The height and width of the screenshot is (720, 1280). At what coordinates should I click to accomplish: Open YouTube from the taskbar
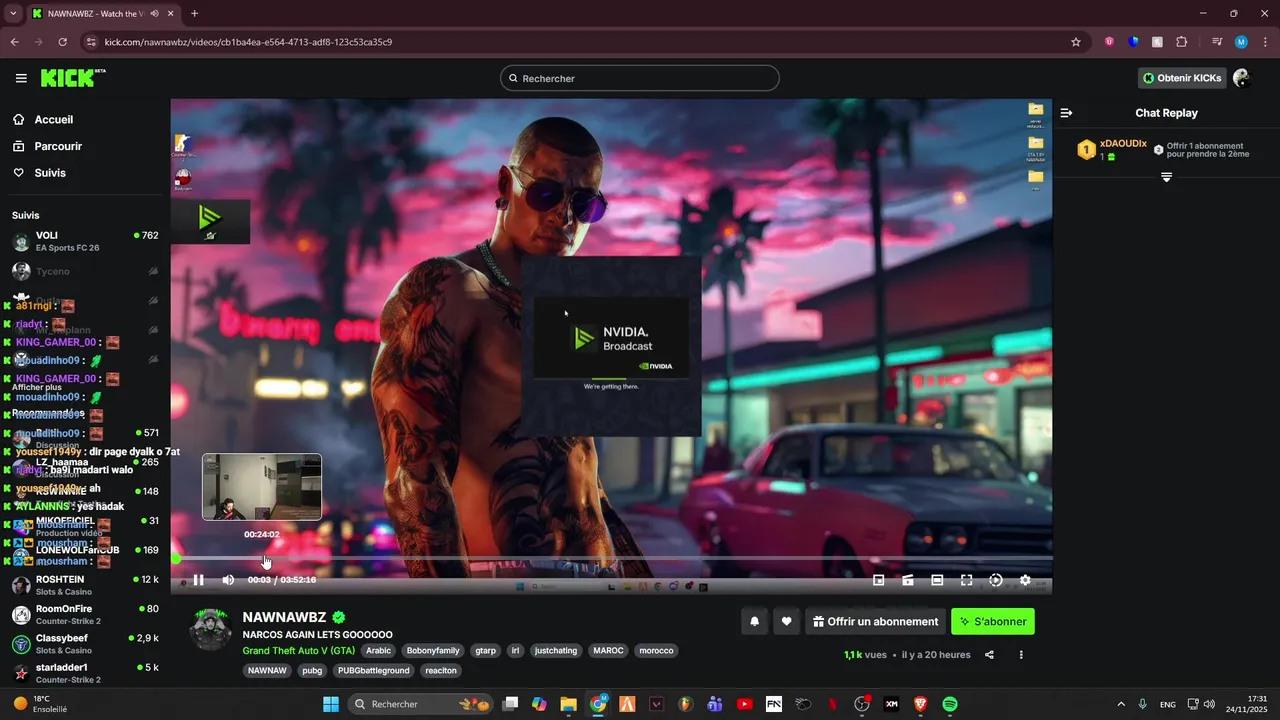pyautogui.click(x=744, y=704)
